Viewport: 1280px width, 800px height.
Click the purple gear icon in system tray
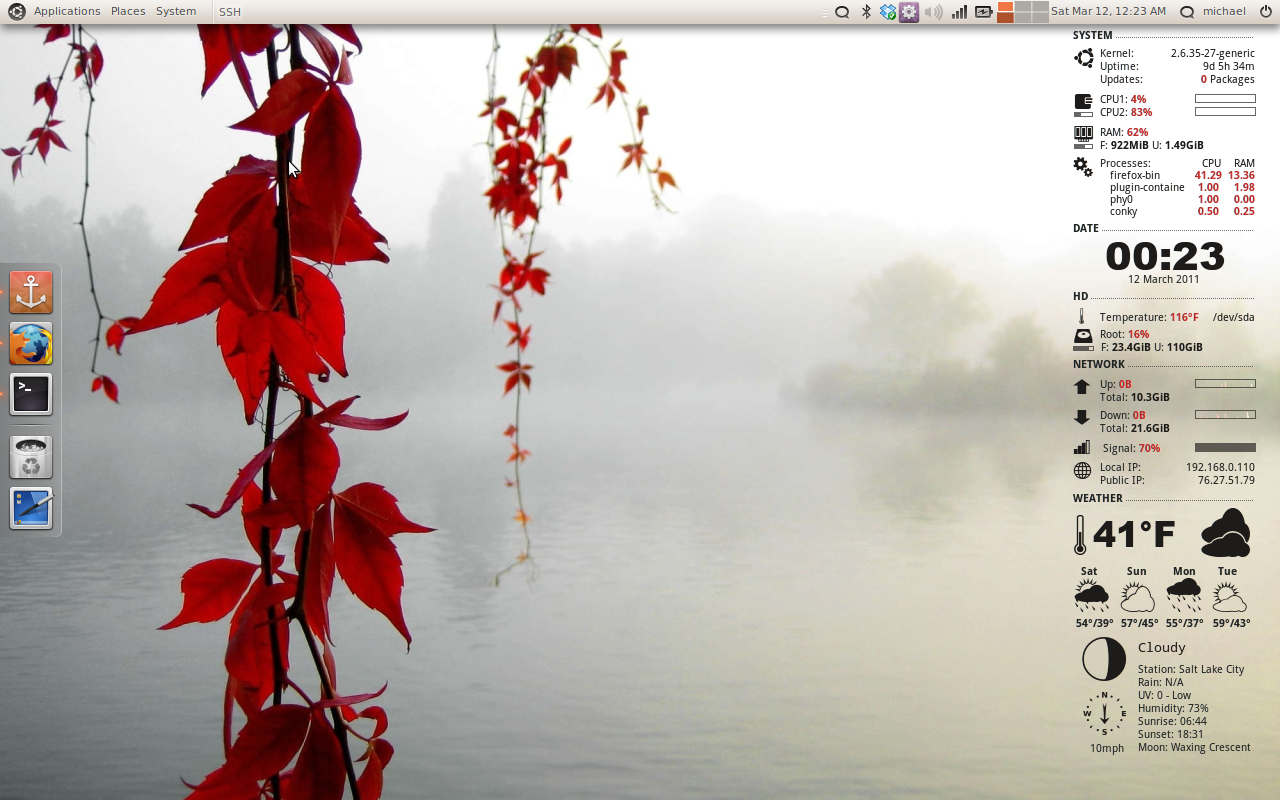(909, 12)
